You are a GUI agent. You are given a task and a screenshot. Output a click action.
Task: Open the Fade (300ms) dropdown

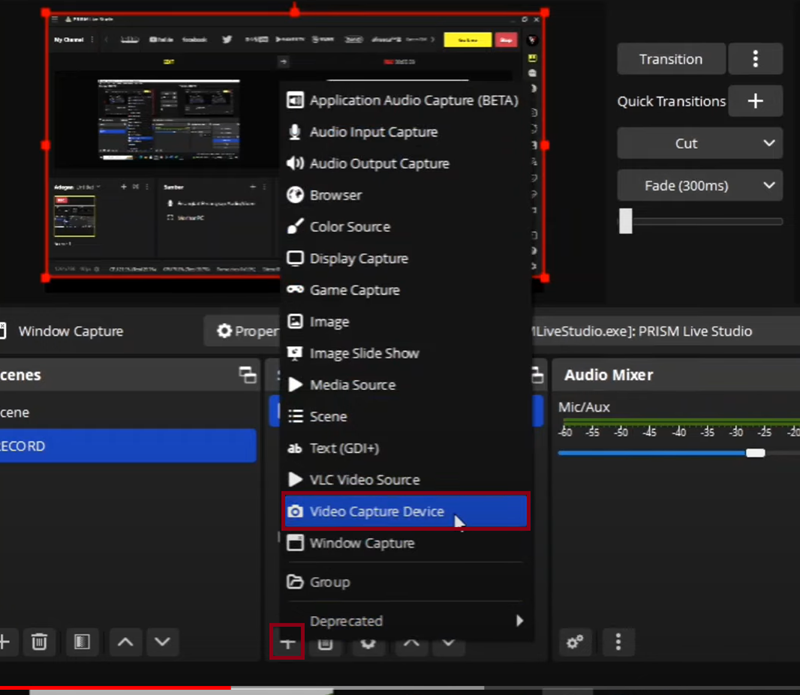click(698, 186)
